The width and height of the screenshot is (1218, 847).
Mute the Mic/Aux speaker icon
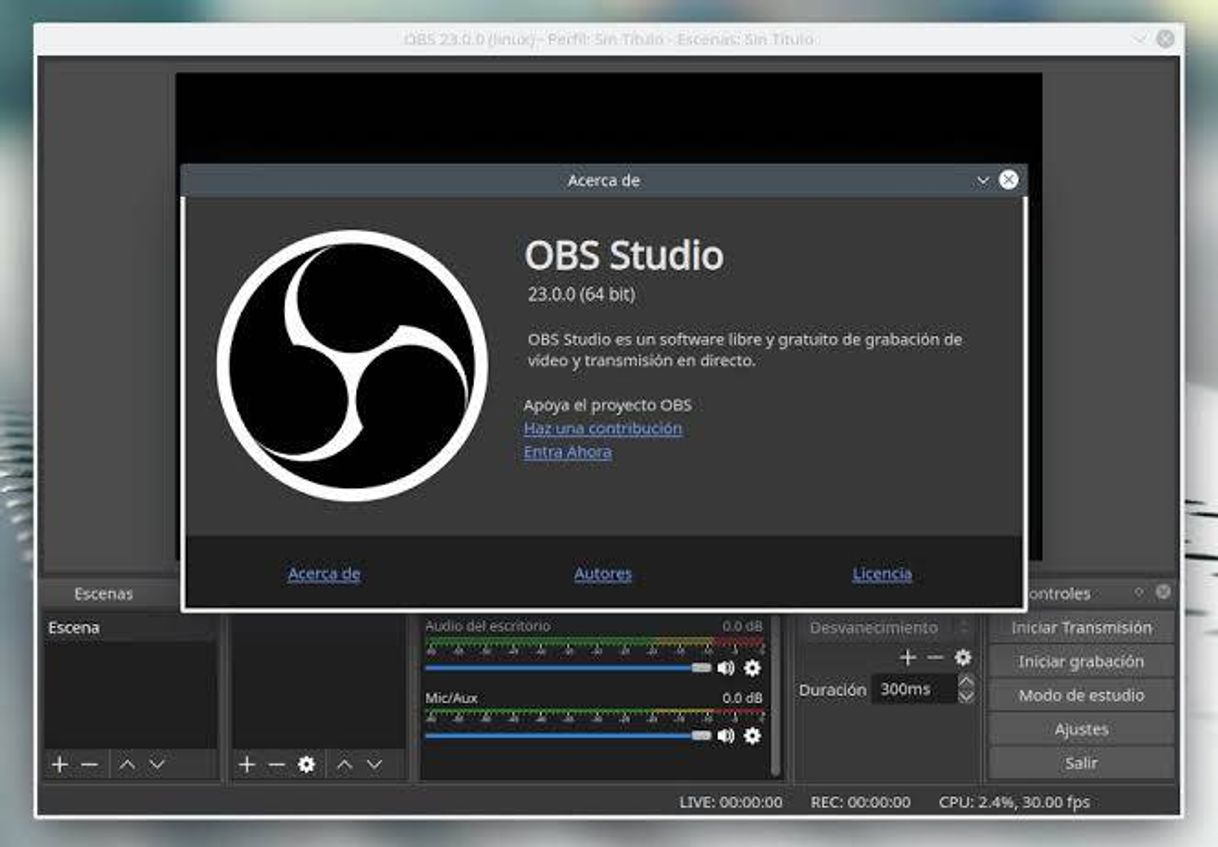pyautogui.click(x=724, y=736)
